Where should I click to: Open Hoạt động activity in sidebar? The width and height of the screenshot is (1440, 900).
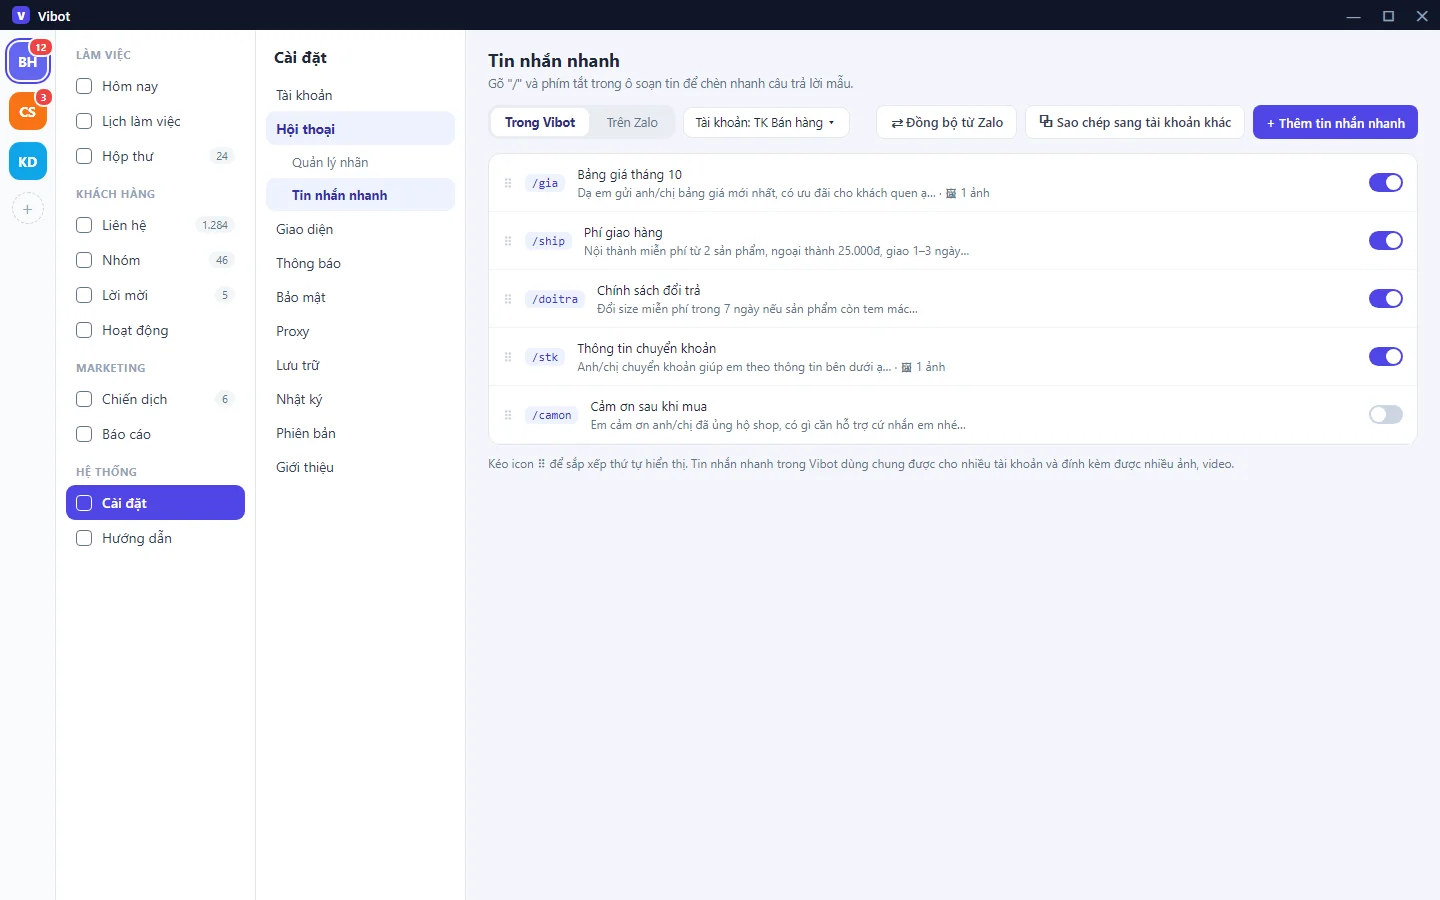coord(155,330)
